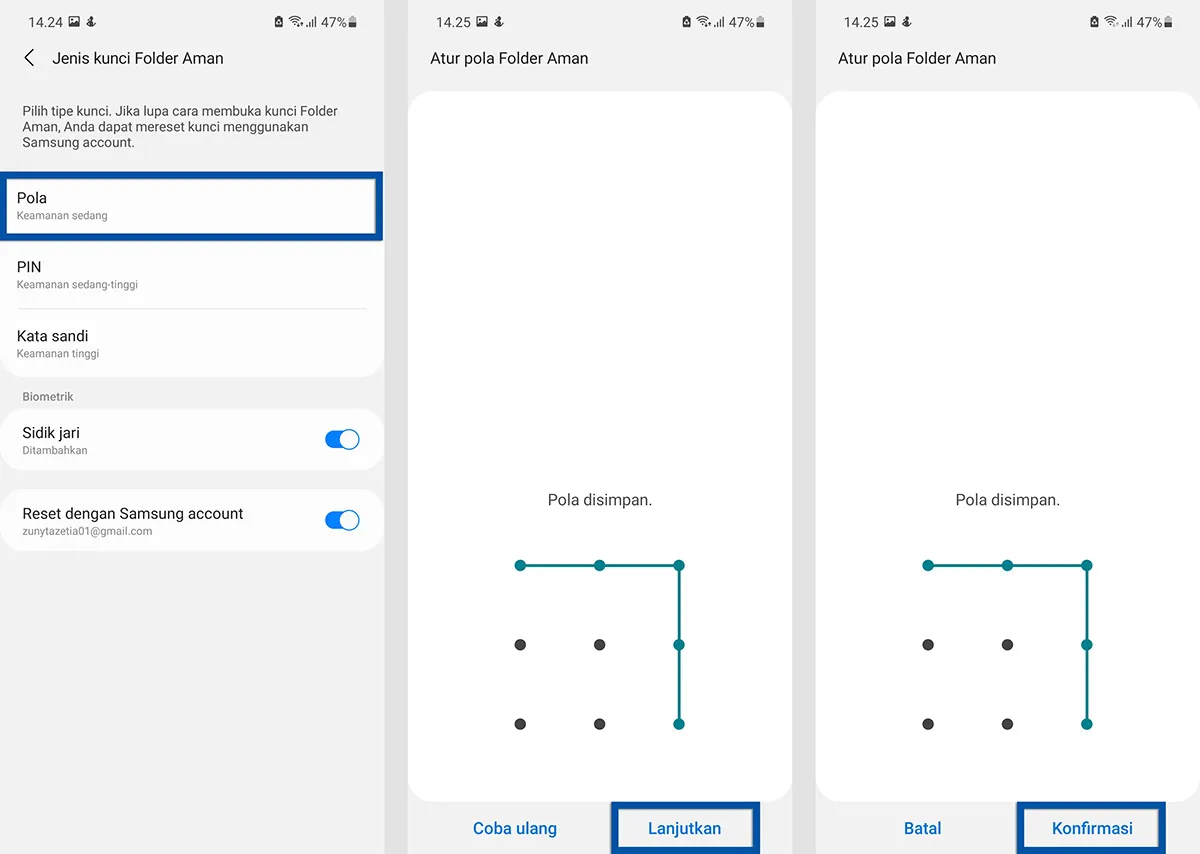1200x854 pixels.
Task: Tap Batal to cancel pattern confirmation
Action: coord(922,828)
